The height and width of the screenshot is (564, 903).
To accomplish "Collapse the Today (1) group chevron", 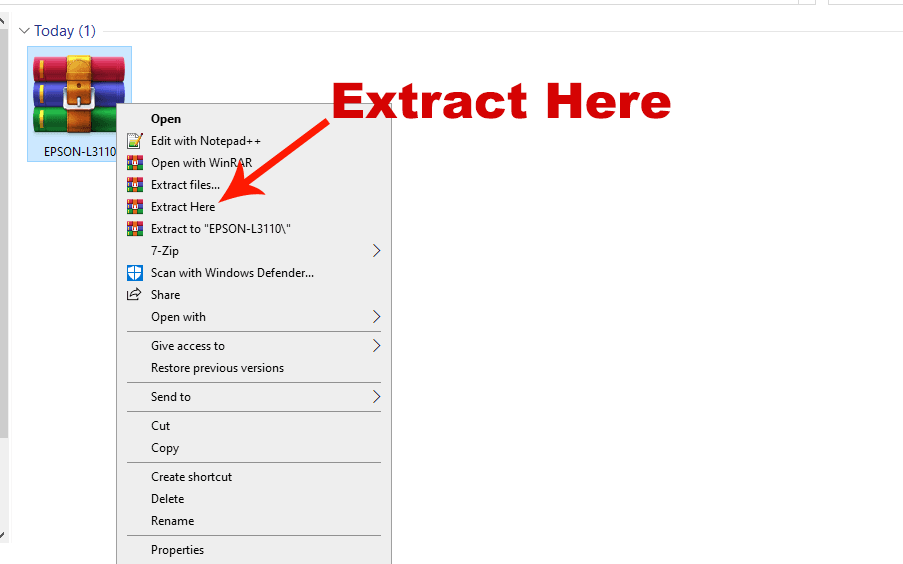I will [24, 31].
